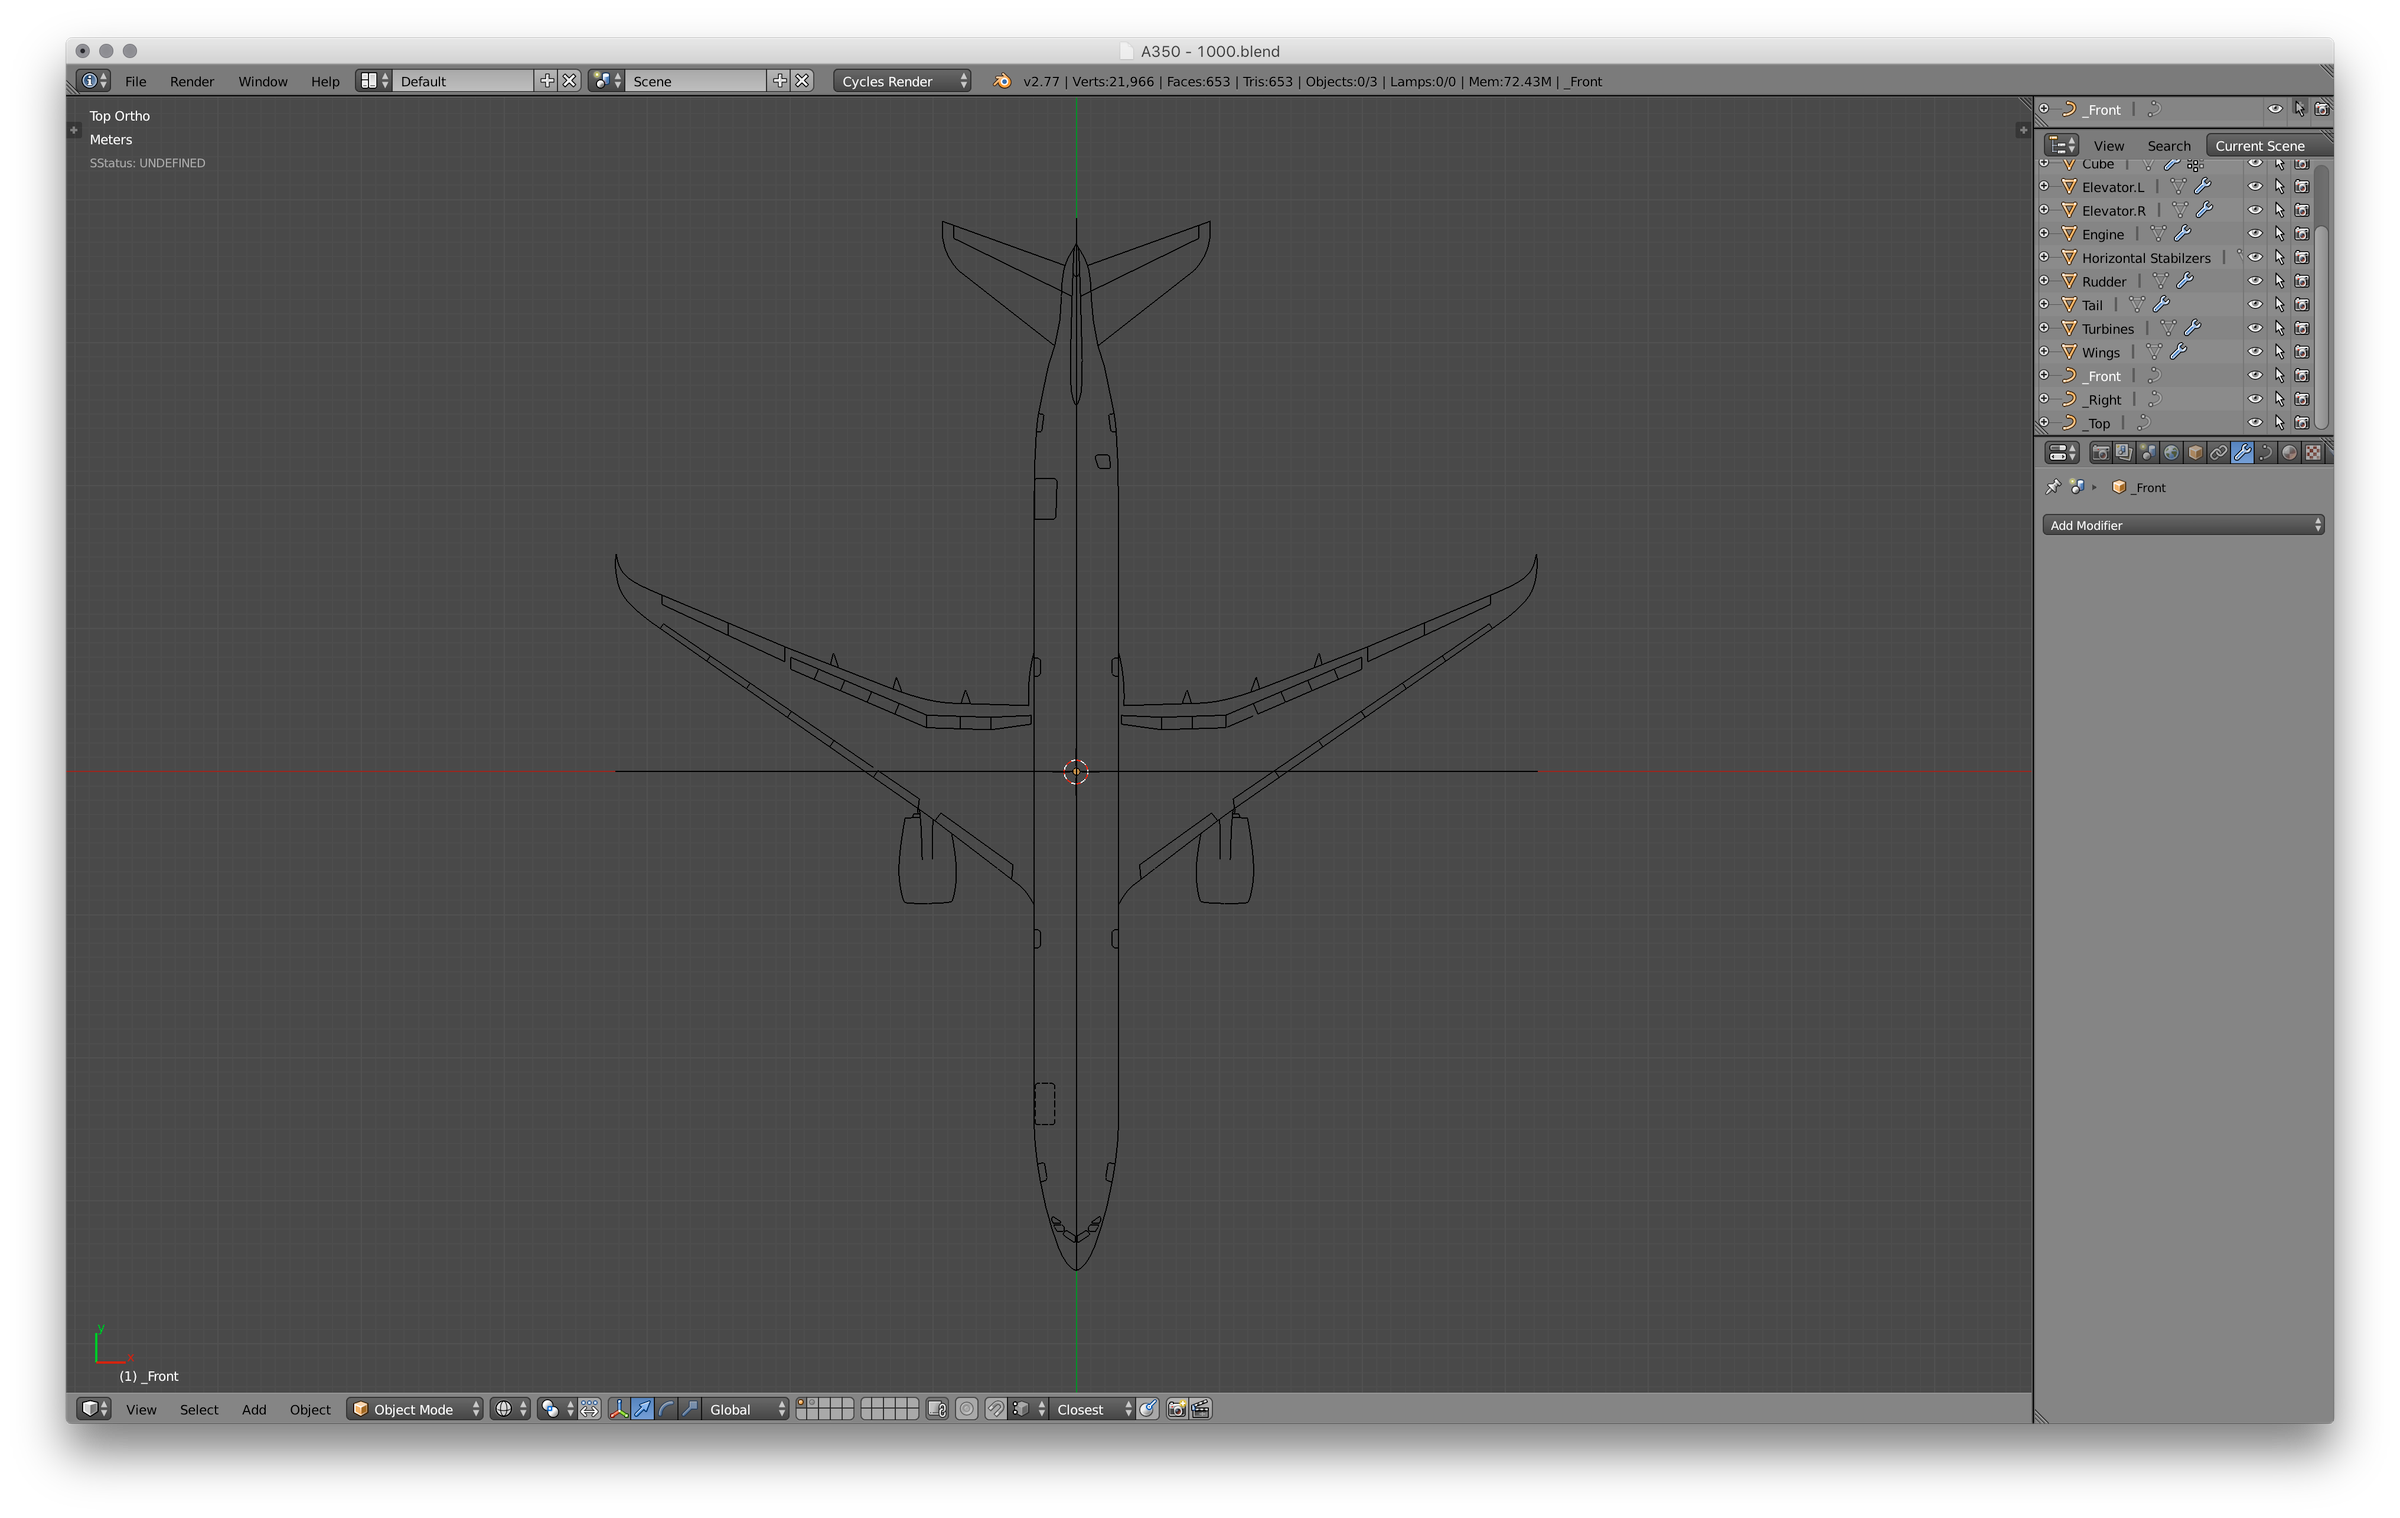
Task: Click the pin icon in the properties panel
Action: pos(2053,487)
